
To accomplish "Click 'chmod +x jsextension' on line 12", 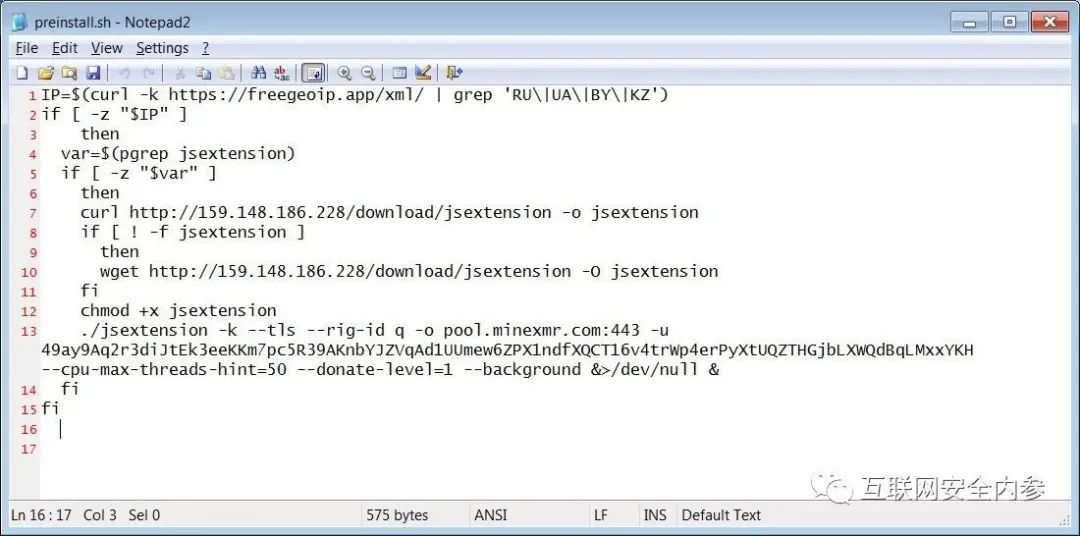I will coord(178,311).
